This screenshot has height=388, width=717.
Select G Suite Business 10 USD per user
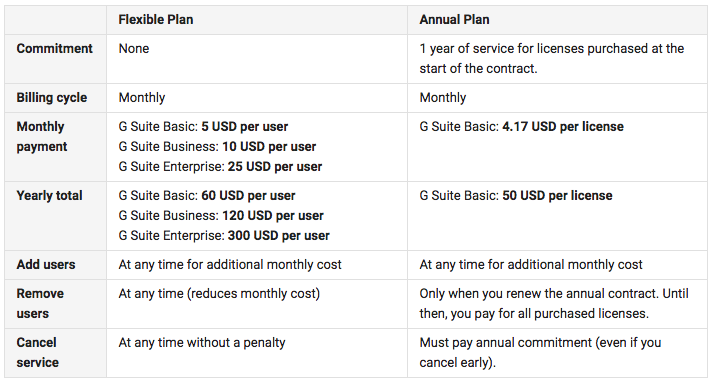217,147
